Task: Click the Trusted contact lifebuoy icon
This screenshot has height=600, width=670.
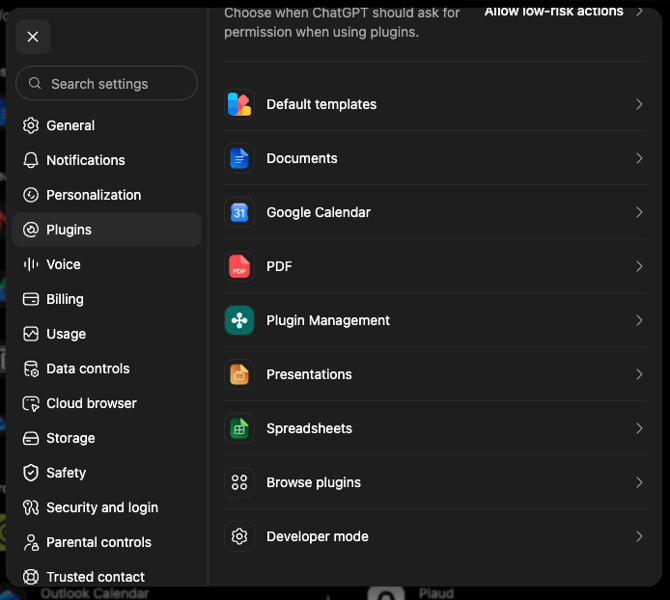Action: [31, 577]
